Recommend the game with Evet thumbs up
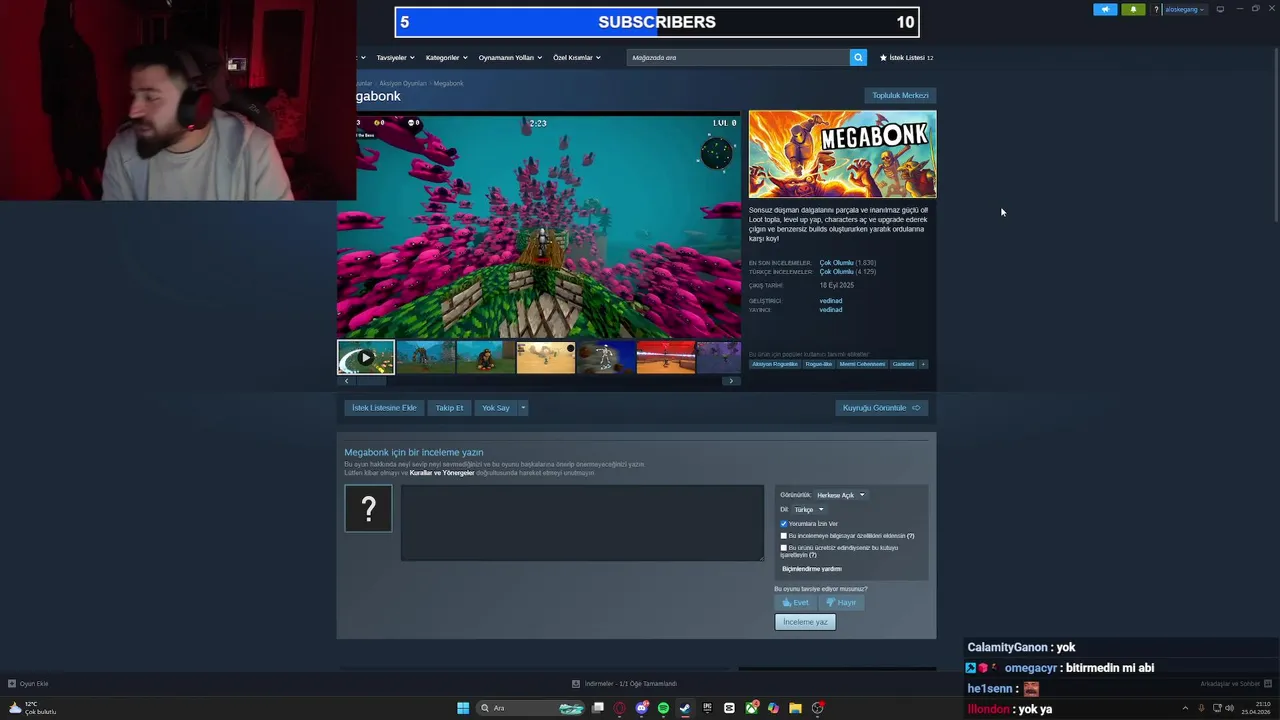Image resolution: width=1280 pixels, height=720 pixels. click(x=796, y=602)
